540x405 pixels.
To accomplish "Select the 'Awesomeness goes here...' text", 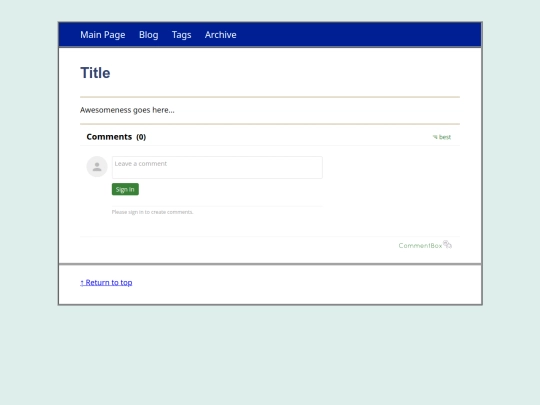I will pos(127,110).
